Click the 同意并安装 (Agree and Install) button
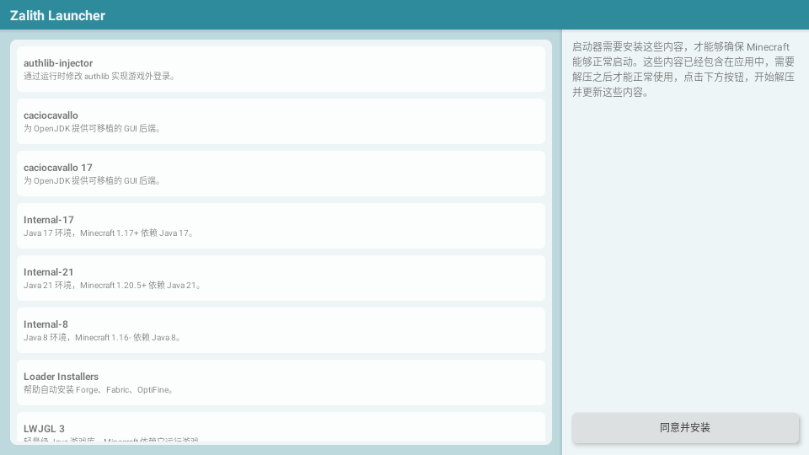809x455 pixels. tap(685, 427)
